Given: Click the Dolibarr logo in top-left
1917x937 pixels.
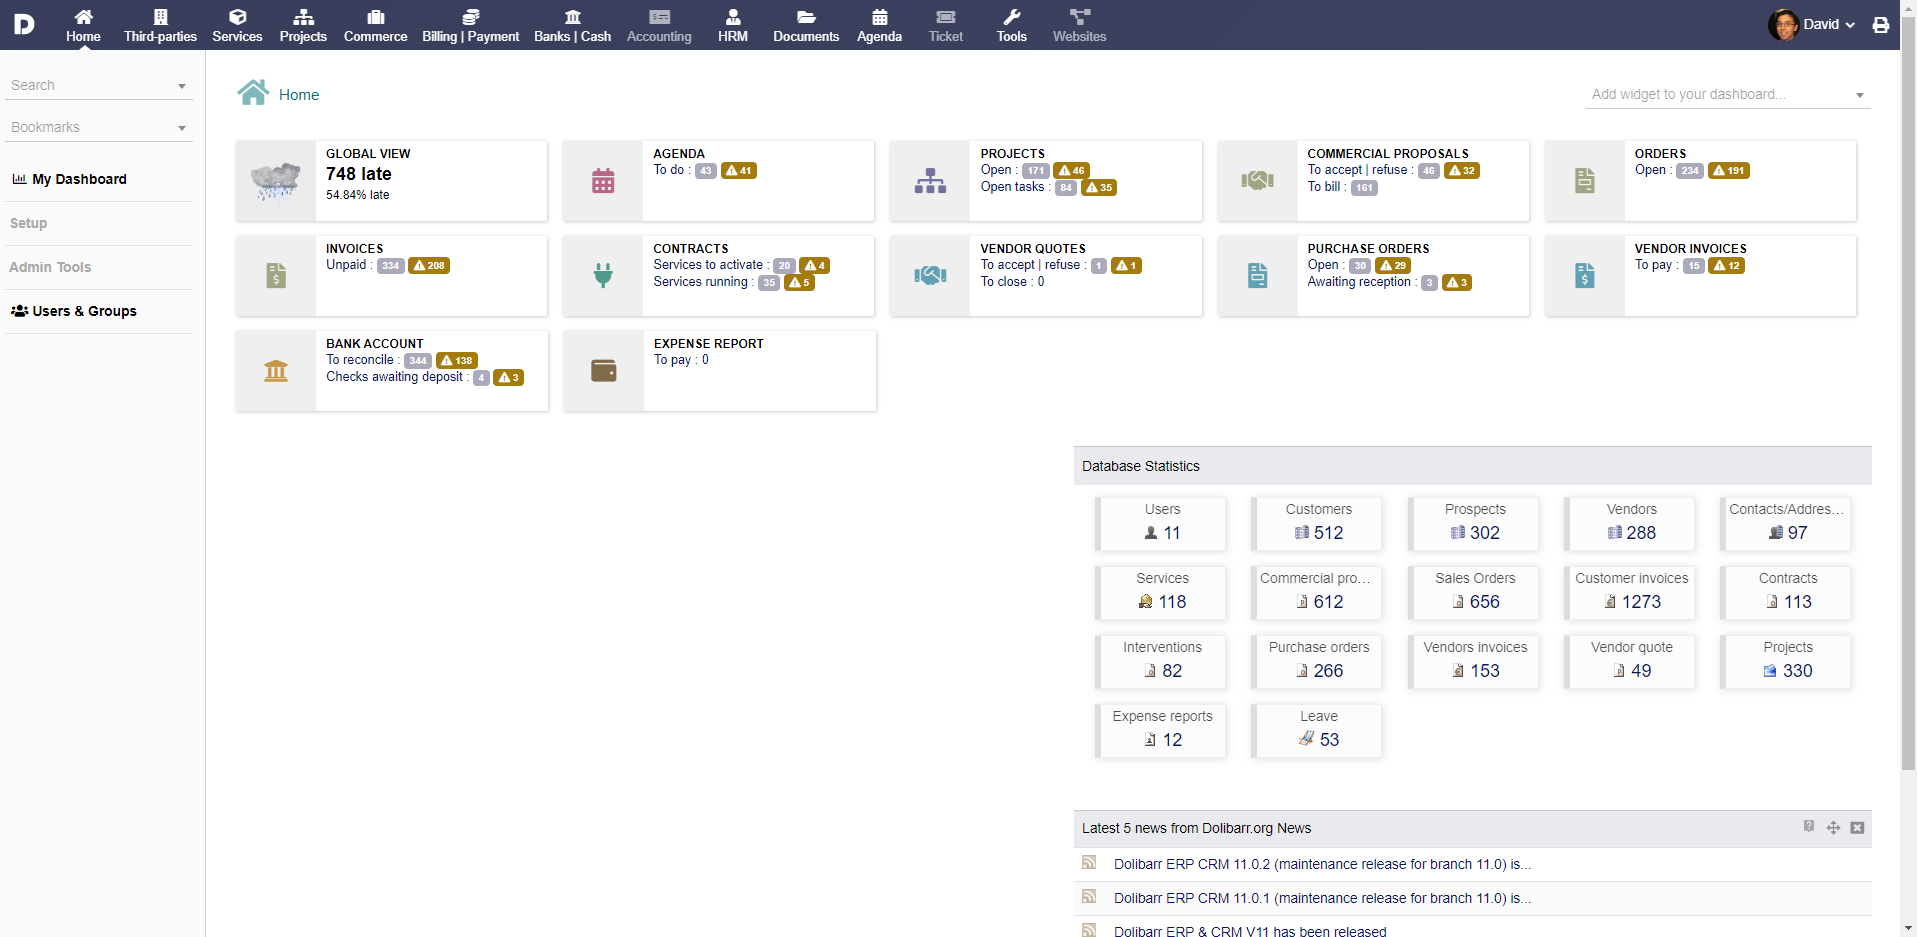Looking at the screenshot, I should (x=24, y=24).
